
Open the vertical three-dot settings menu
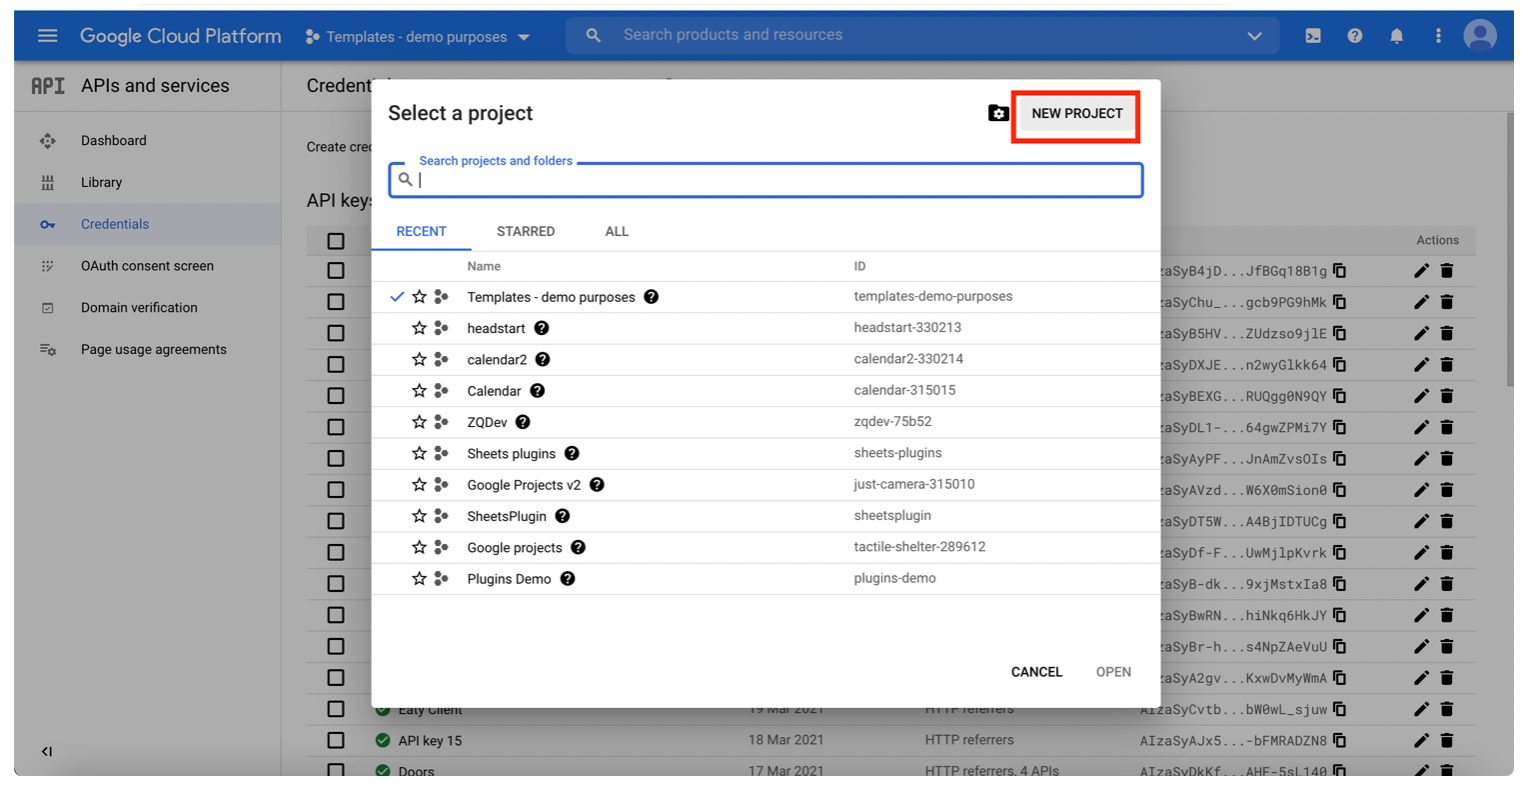(1438, 36)
